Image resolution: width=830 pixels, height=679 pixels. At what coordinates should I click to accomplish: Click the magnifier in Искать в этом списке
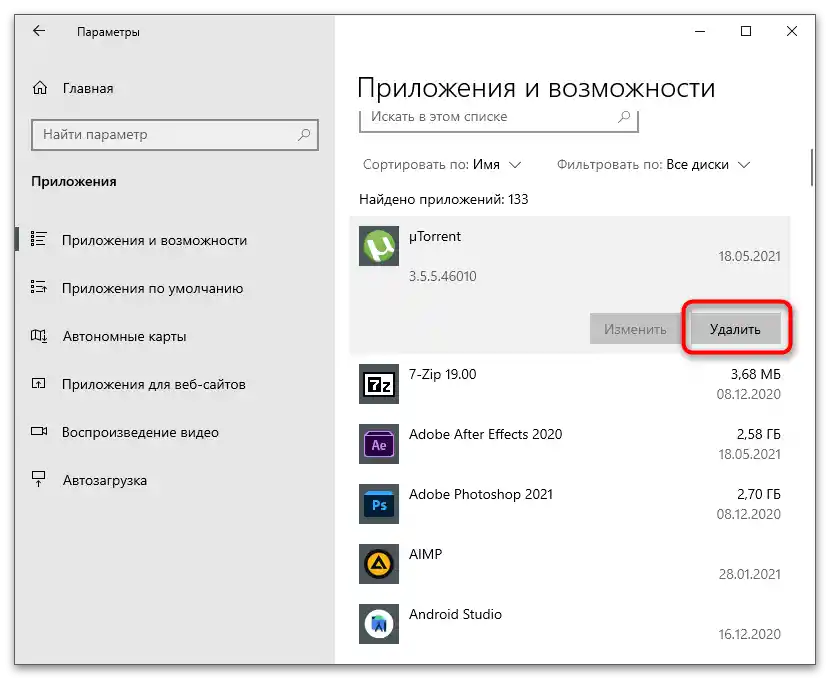[x=624, y=116]
